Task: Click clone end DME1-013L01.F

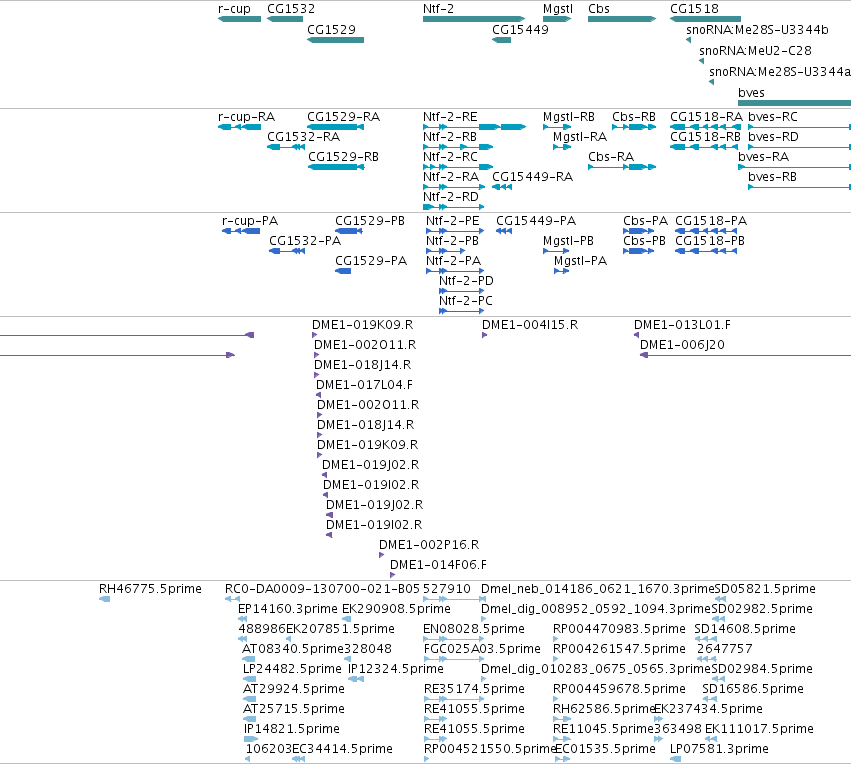Action: coord(682,324)
